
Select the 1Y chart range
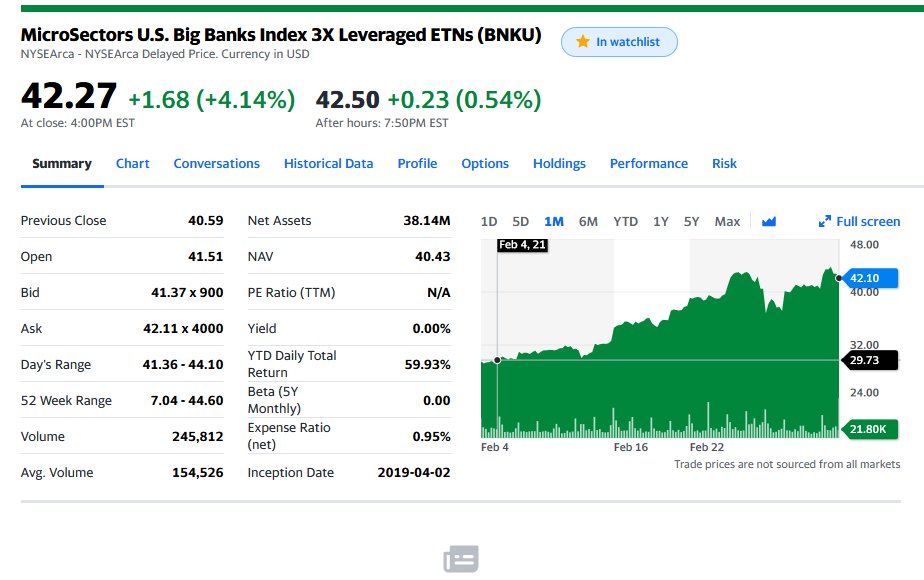click(661, 222)
